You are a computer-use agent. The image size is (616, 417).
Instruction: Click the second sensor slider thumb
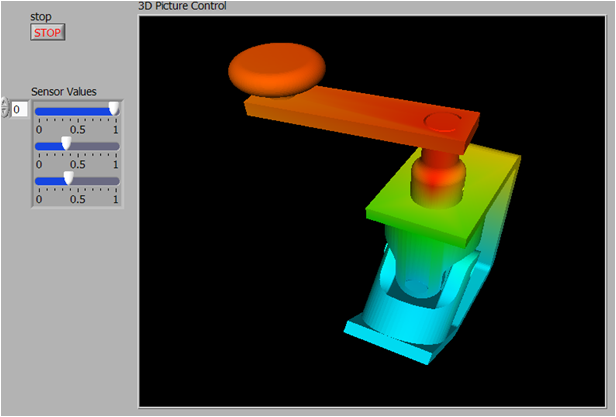coord(66,144)
